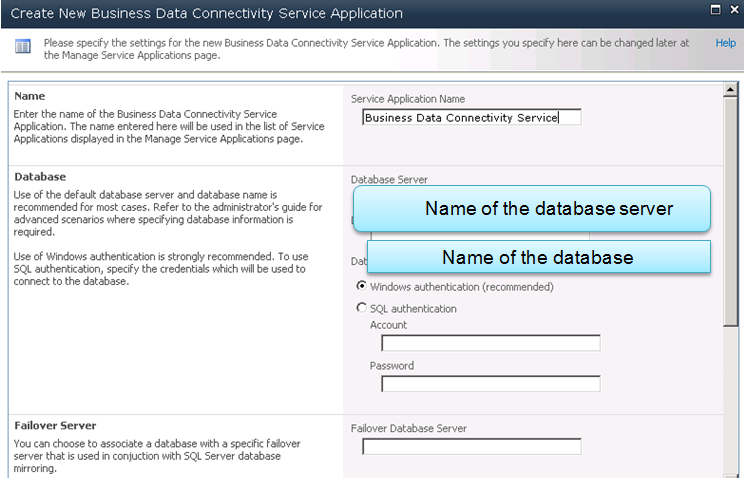Click the Failover Server section heading
Viewport: 745px width, 478px height.
55,425
